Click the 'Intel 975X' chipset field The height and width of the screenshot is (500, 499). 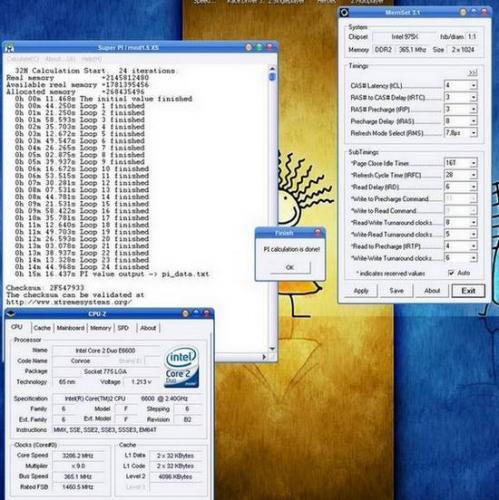point(404,37)
